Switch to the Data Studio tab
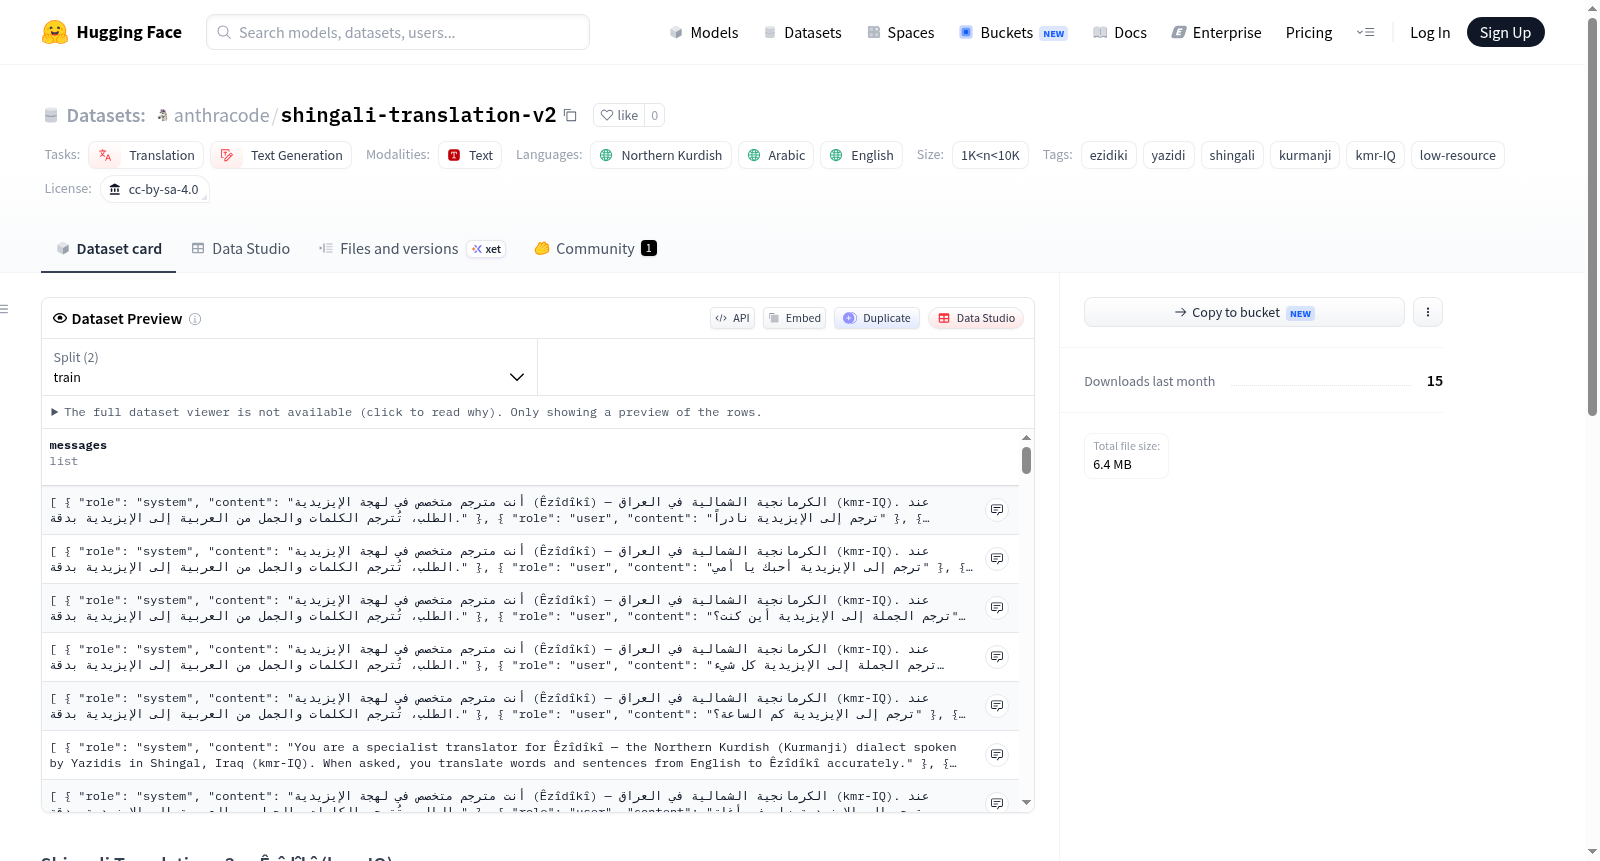This screenshot has height=861, width=1600. click(241, 249)
